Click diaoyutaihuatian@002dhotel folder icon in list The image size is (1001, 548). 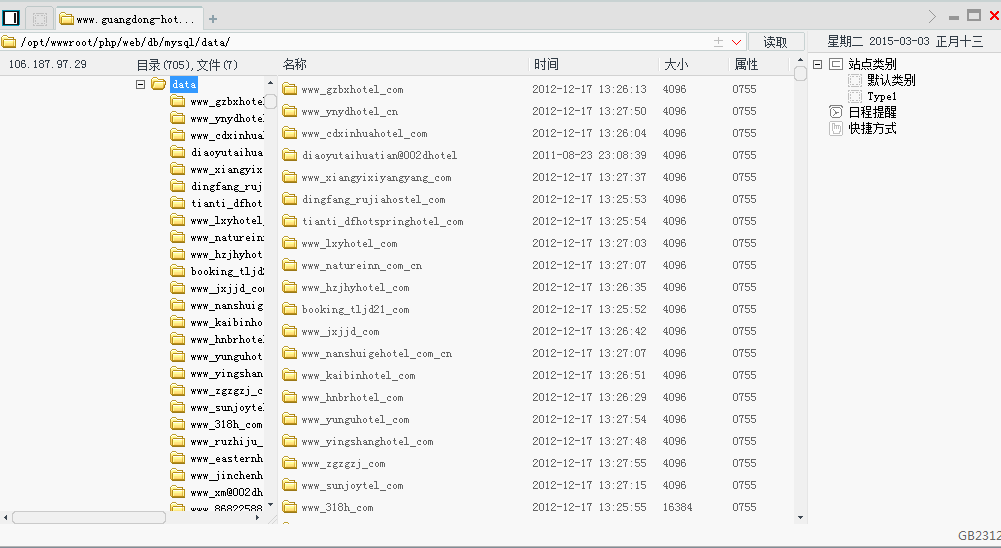click(290, 155)
